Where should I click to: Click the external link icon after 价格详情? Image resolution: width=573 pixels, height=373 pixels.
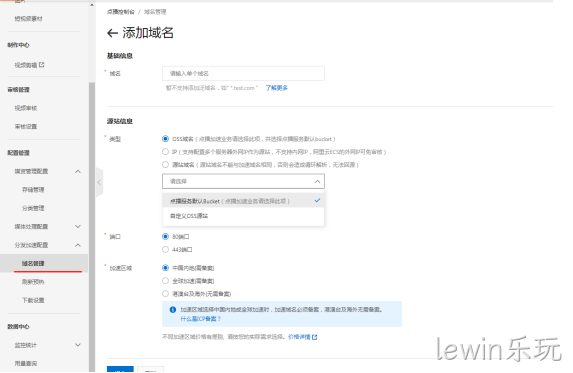click(x=315, y=337)
